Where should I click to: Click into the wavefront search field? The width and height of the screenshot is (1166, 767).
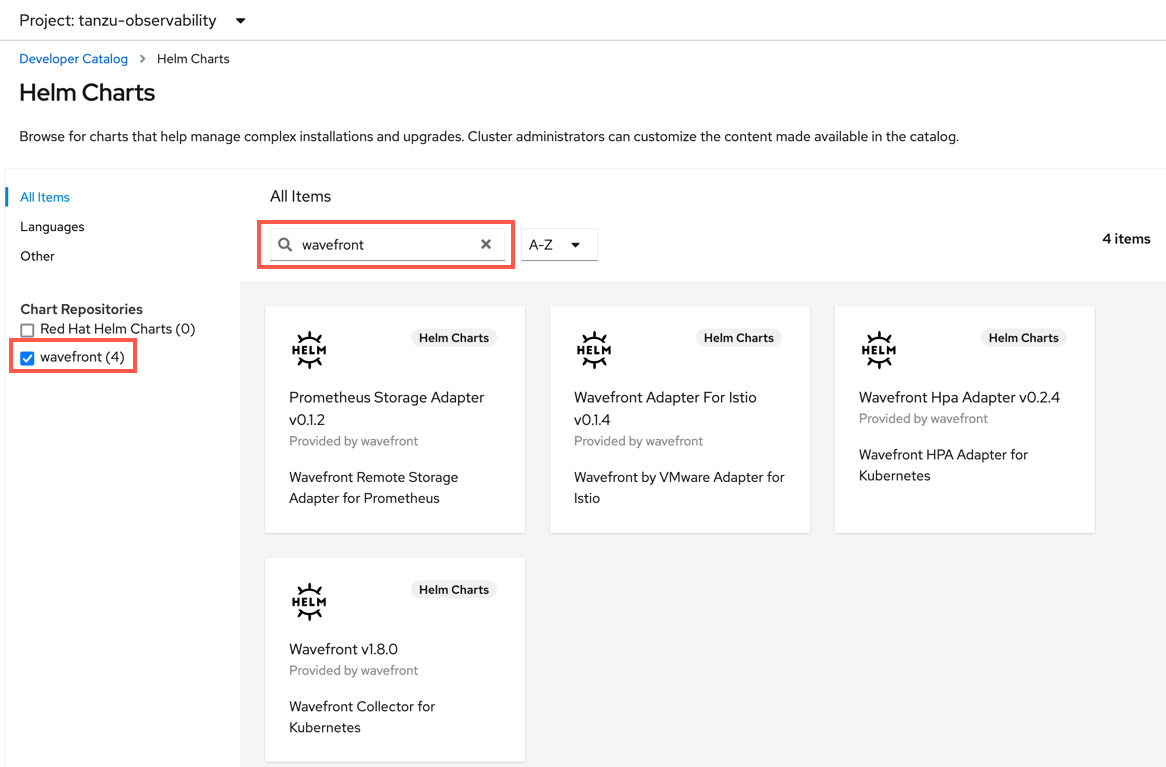pyautogui.click(x=385, y=245)
